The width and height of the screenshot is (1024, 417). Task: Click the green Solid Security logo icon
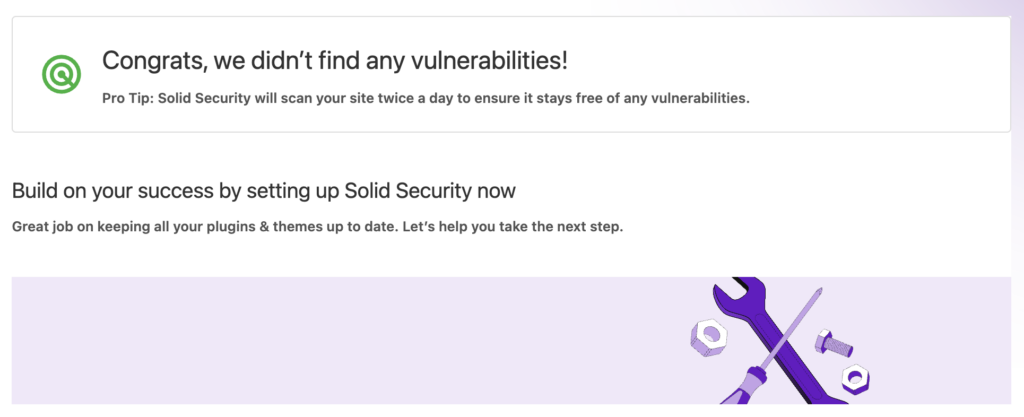[61, 73]
